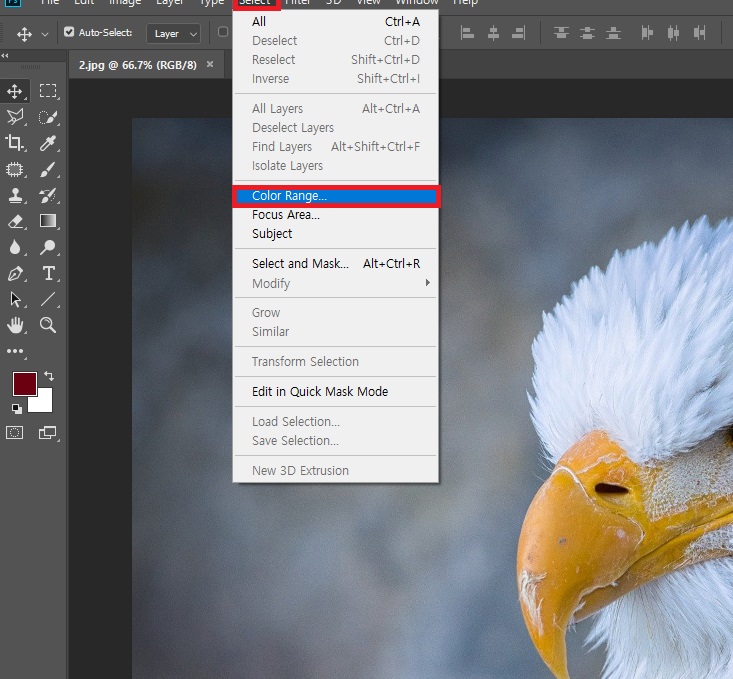Click distribute top edges icon
This screenshot has width=733, height=679.
(561, 33)
